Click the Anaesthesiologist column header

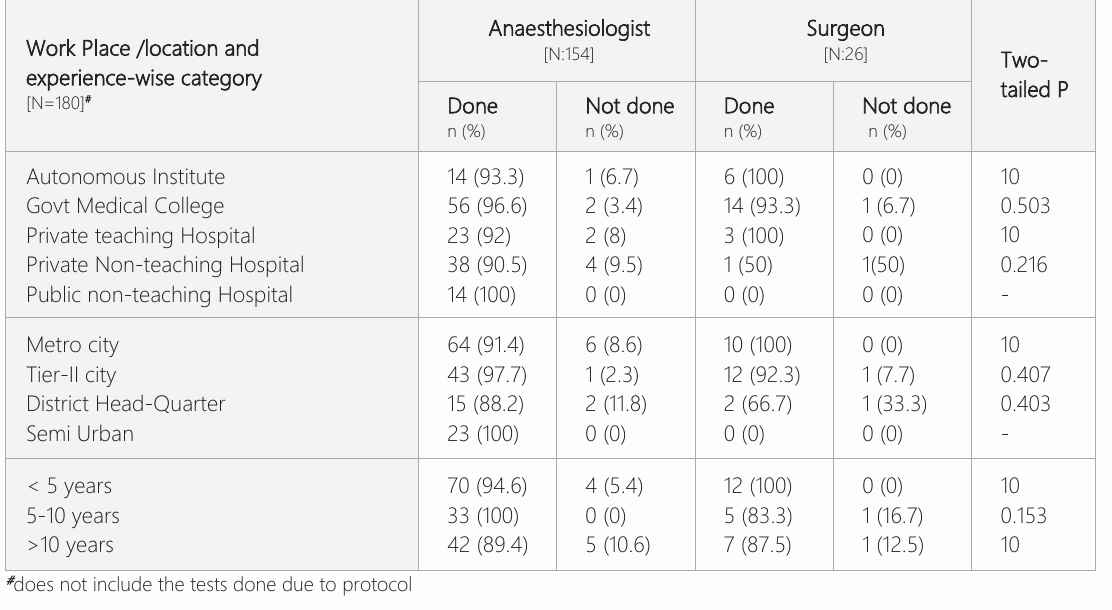569,29
